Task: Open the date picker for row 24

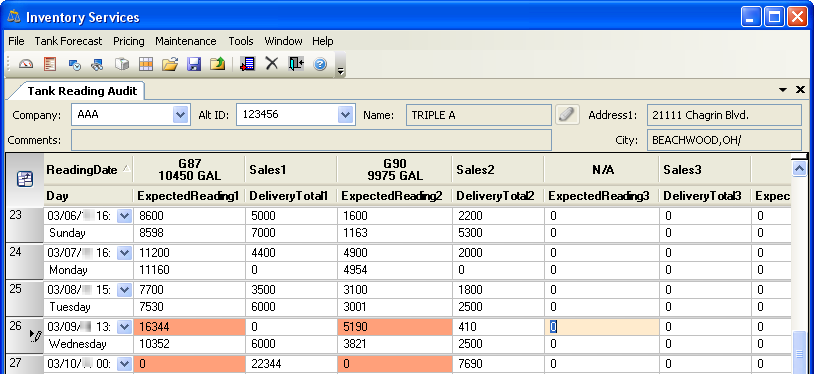Action: coord(124,253)
